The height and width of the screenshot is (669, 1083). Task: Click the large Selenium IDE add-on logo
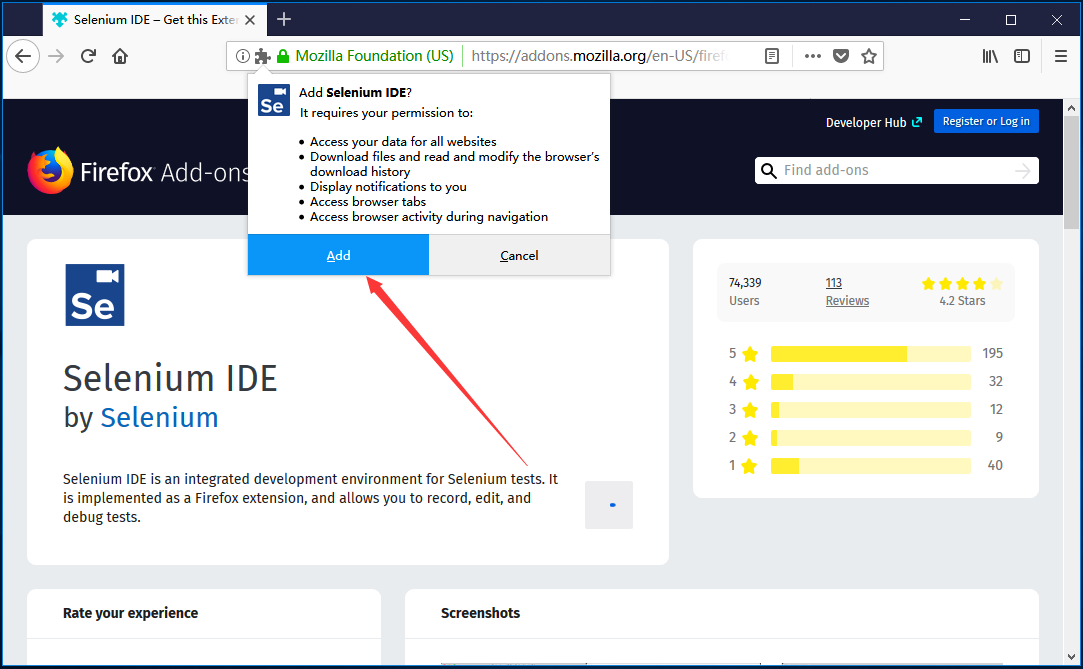95,295
